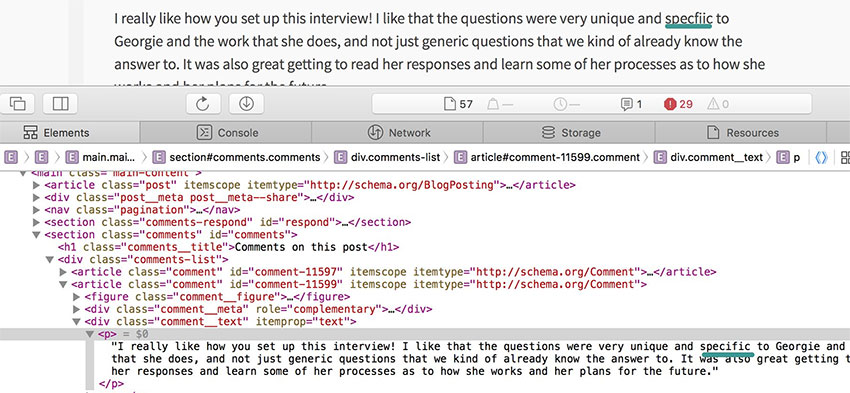Click the "Comments on this post" heading text

click(x=301, y=247)
